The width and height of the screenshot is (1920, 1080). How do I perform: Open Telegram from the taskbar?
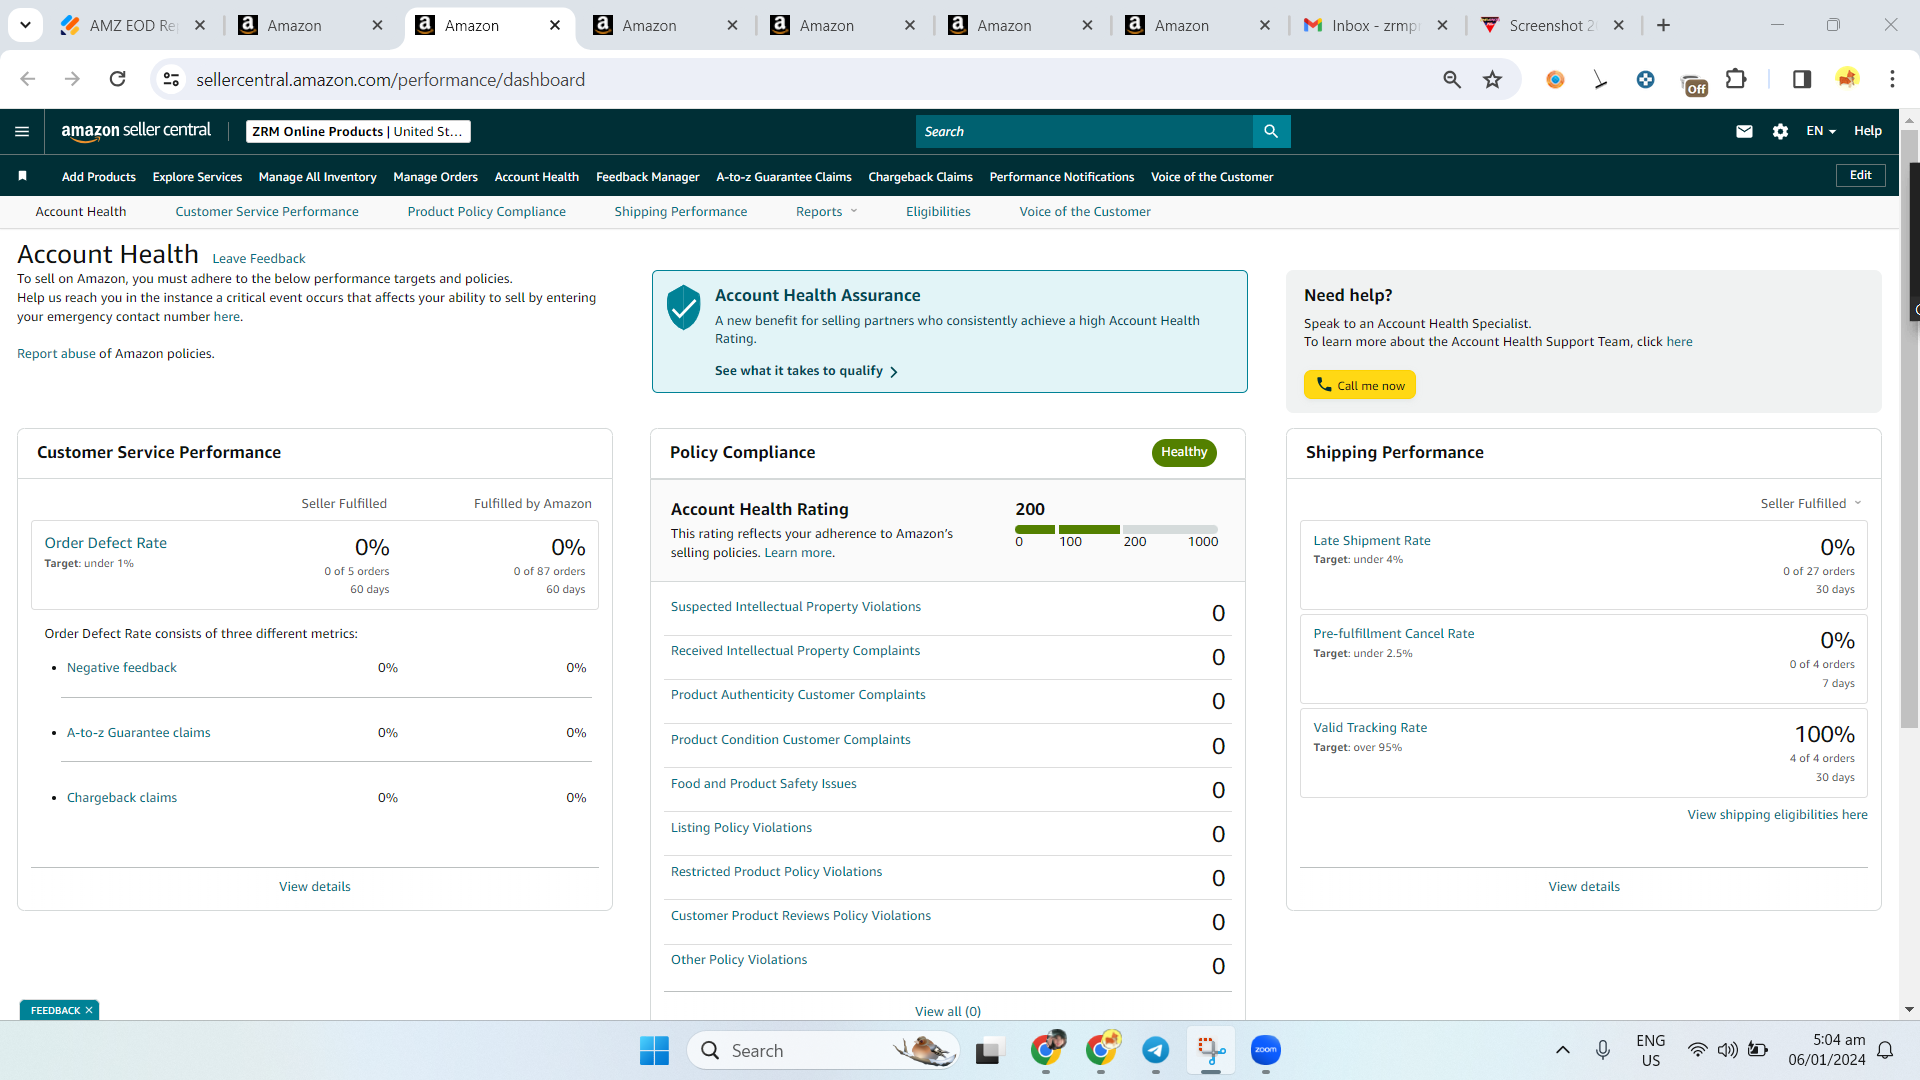(x=1155, y=1050)
